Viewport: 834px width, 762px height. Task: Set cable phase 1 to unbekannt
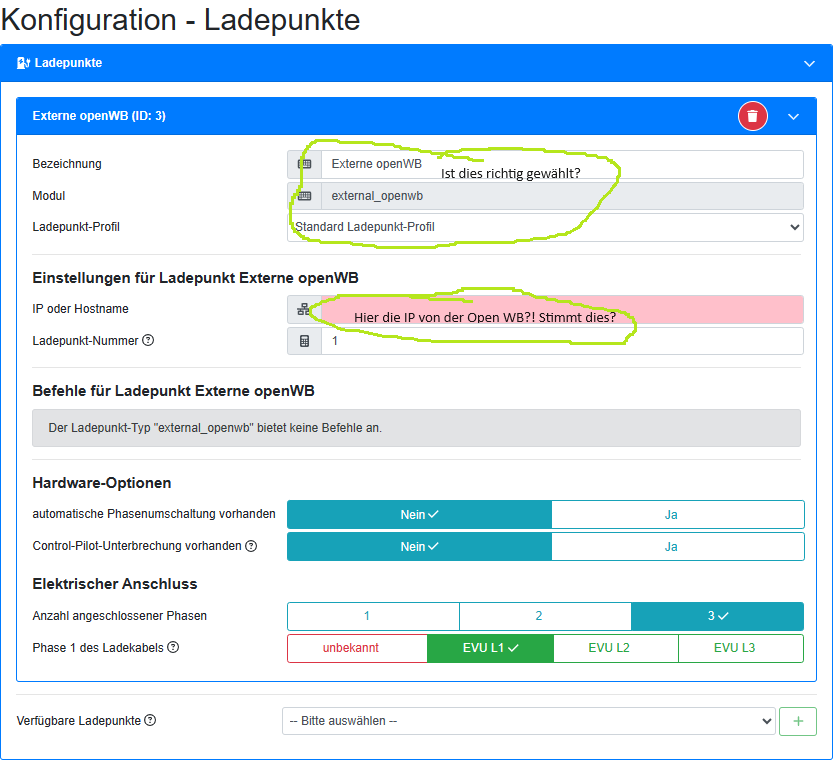(357, 648)
